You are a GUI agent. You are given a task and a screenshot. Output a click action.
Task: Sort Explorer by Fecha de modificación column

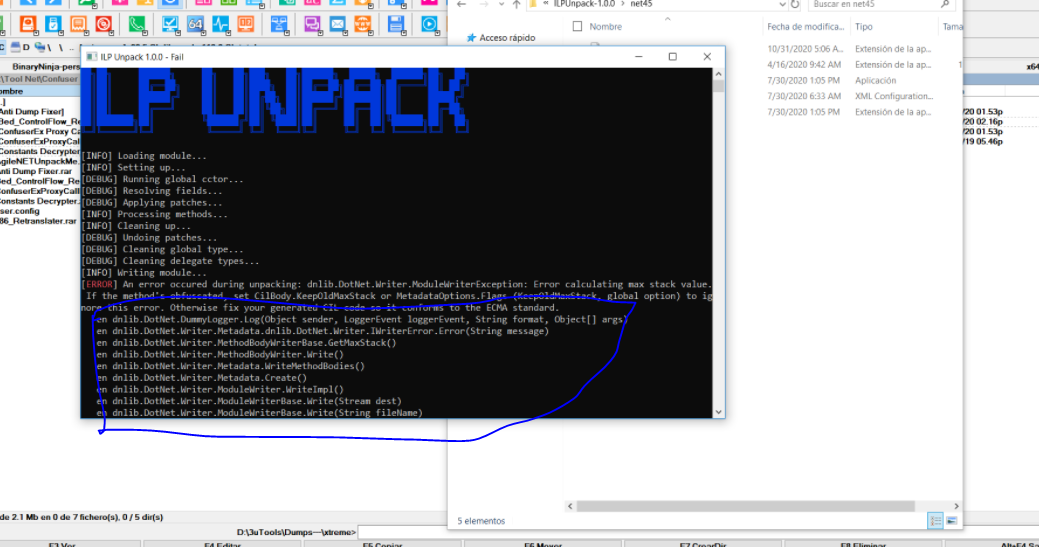click(x=805, y=26)
